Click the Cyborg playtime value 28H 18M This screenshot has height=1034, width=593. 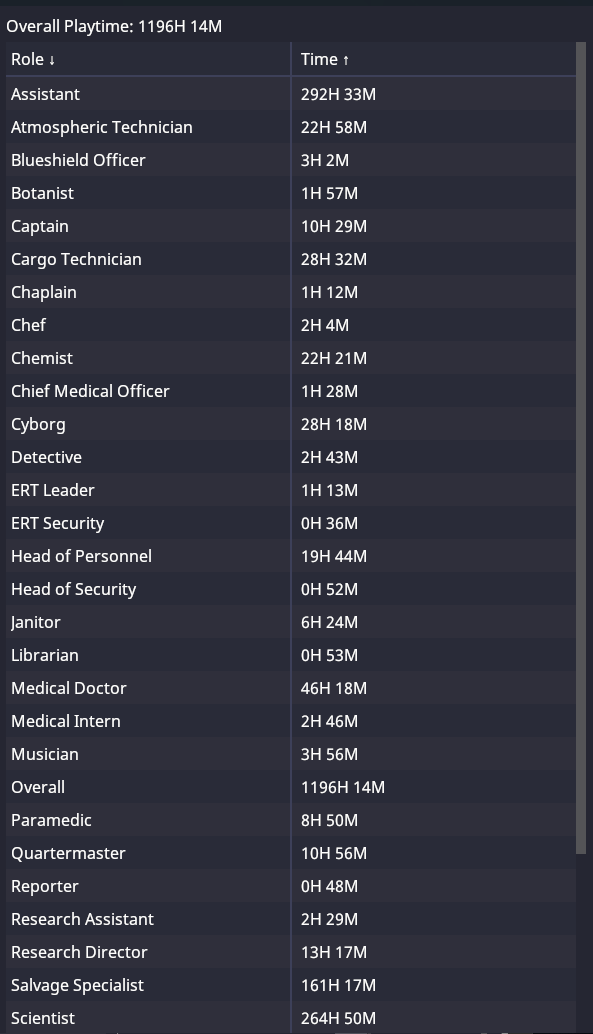click(334, 424)
